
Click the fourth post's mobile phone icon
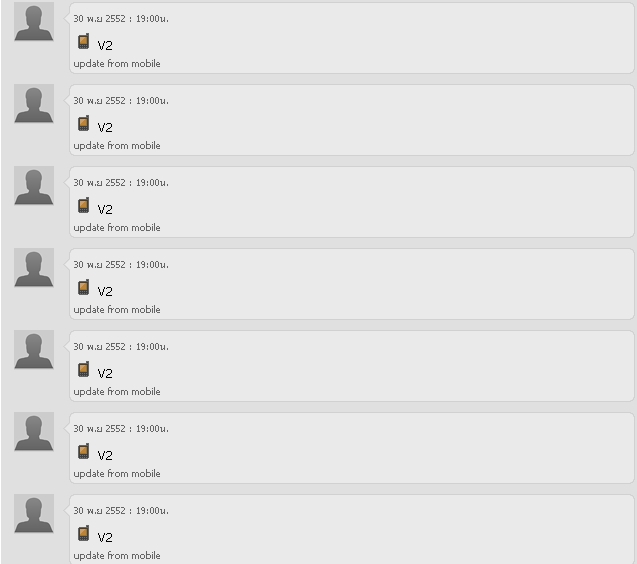[x=83, y=288]
